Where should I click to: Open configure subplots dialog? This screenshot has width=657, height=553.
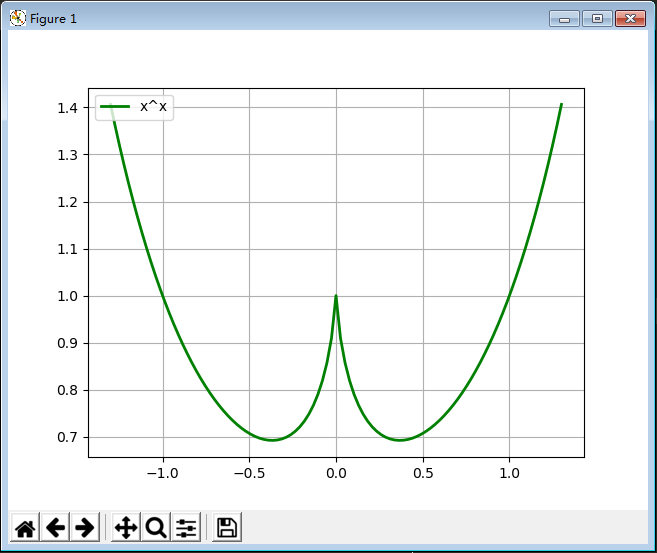[186, 527]
